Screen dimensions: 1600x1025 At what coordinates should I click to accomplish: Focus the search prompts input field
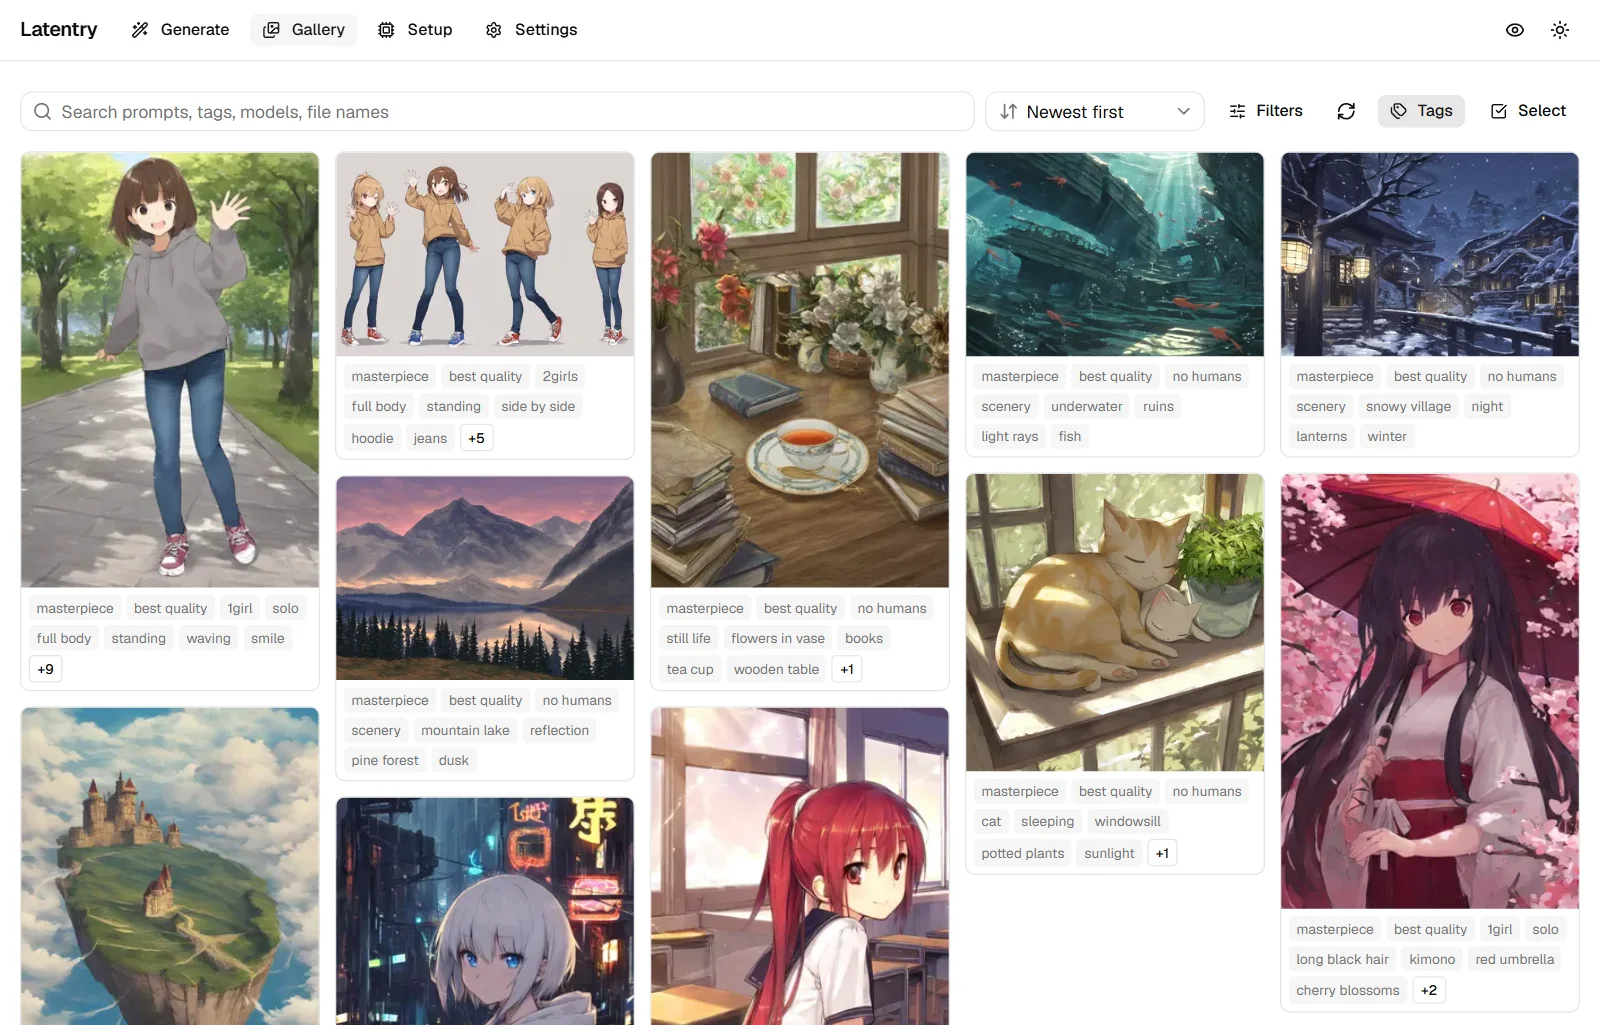[x=497, y=112]
